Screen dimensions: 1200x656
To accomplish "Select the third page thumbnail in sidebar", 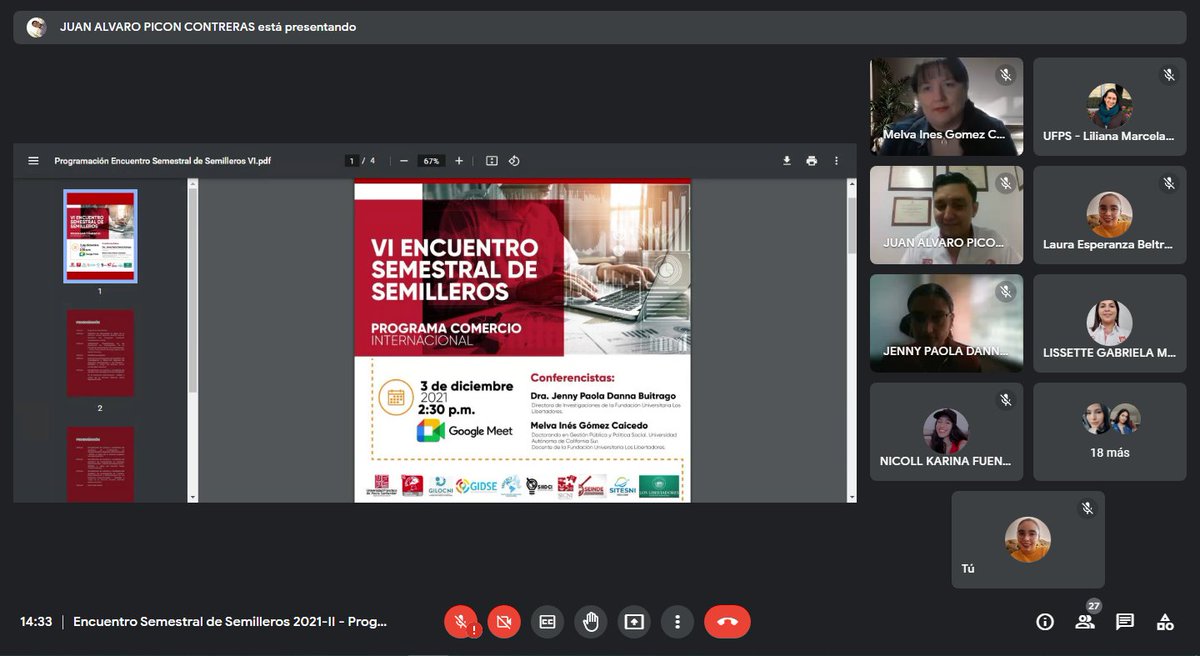I will (100, 465).
